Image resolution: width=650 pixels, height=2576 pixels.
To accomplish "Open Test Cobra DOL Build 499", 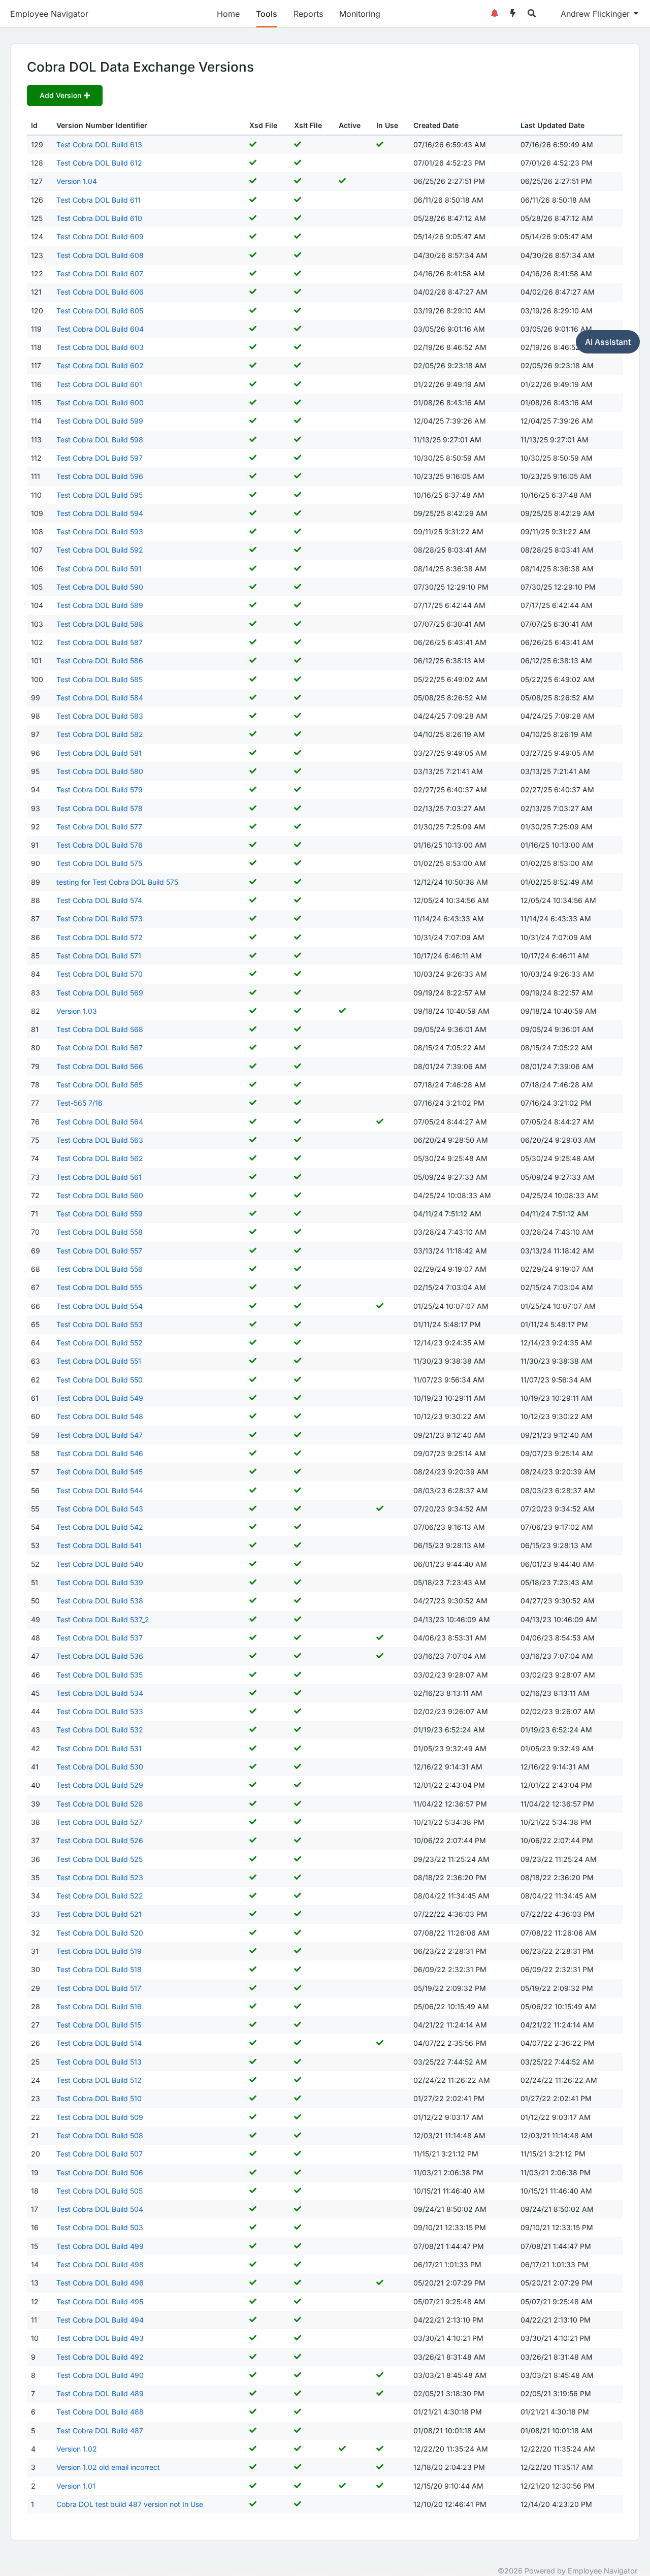I will (x=99, y=2246).
